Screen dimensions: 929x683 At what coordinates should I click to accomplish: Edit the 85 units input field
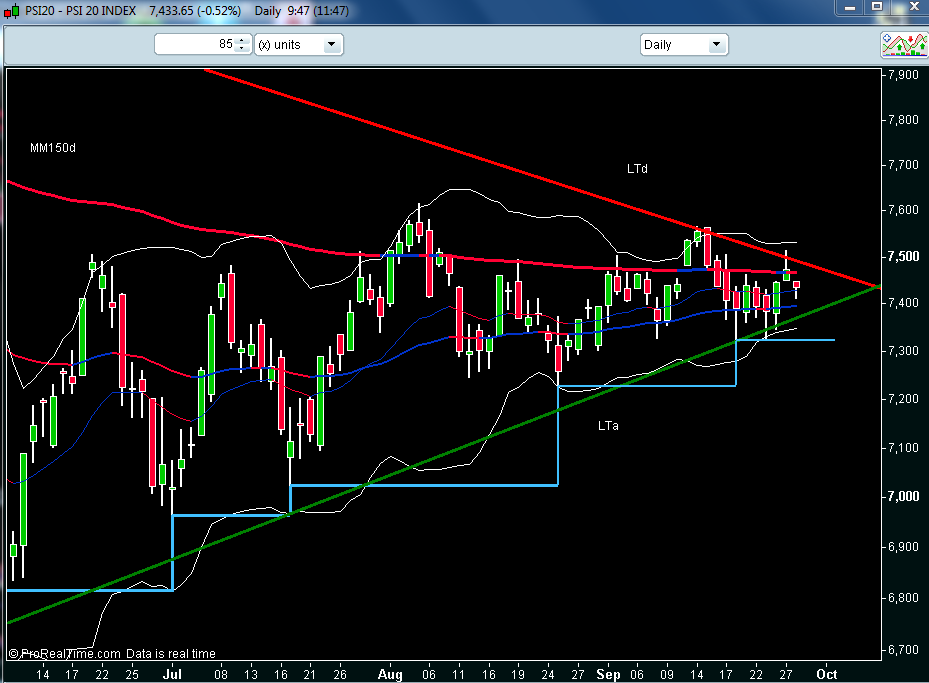pyautogui.click(x=196, y=44)
